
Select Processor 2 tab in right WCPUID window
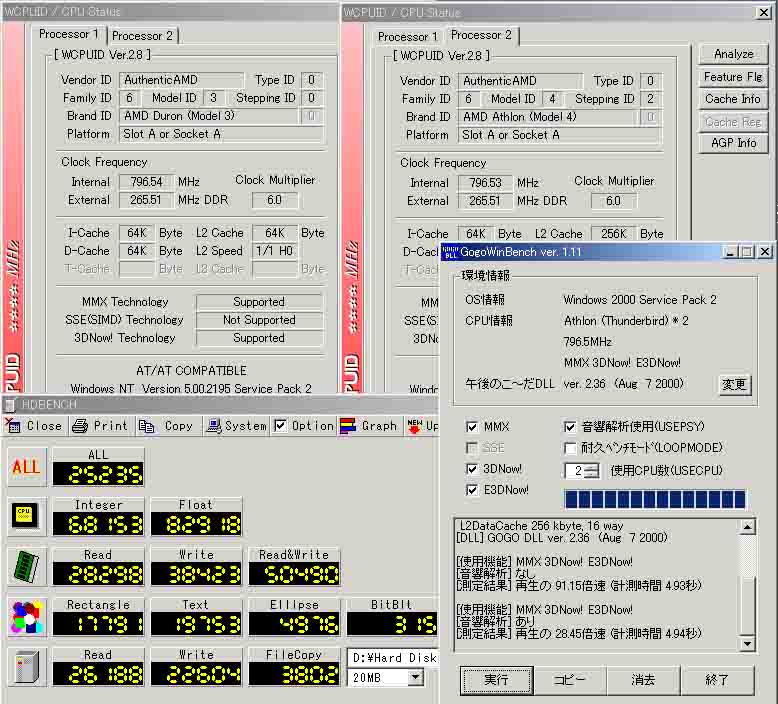tap(481, 35)
